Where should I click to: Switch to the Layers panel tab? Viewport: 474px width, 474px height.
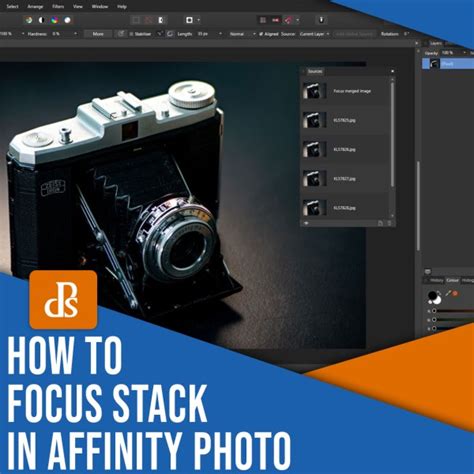pyautogui.click(x=436, y=44)
